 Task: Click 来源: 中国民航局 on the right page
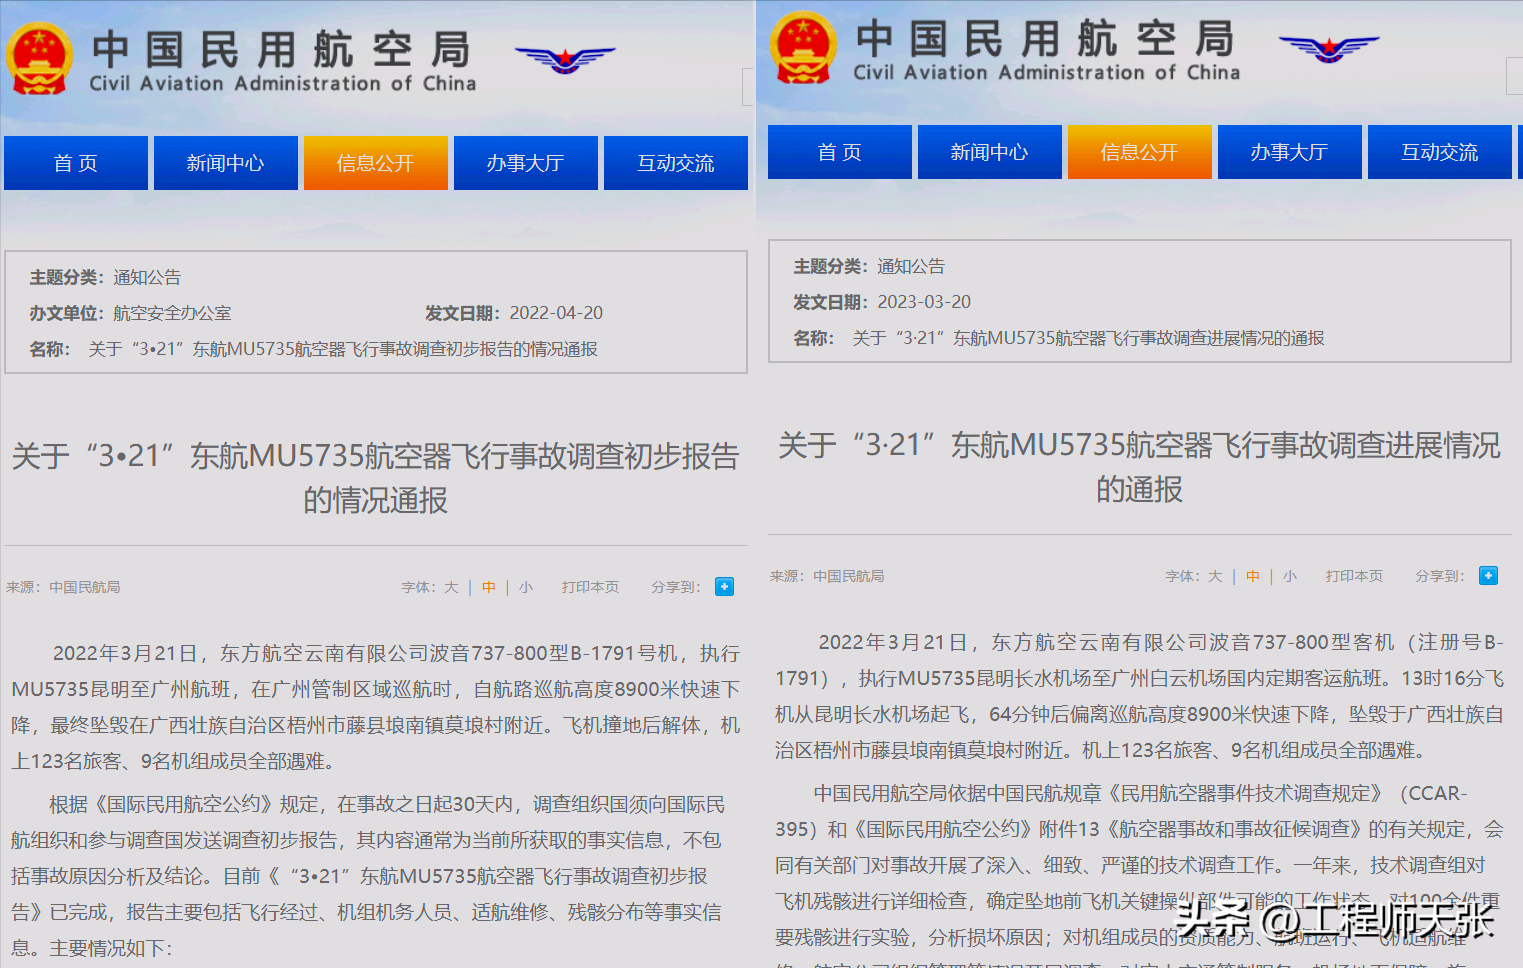(x=827, y=576)
